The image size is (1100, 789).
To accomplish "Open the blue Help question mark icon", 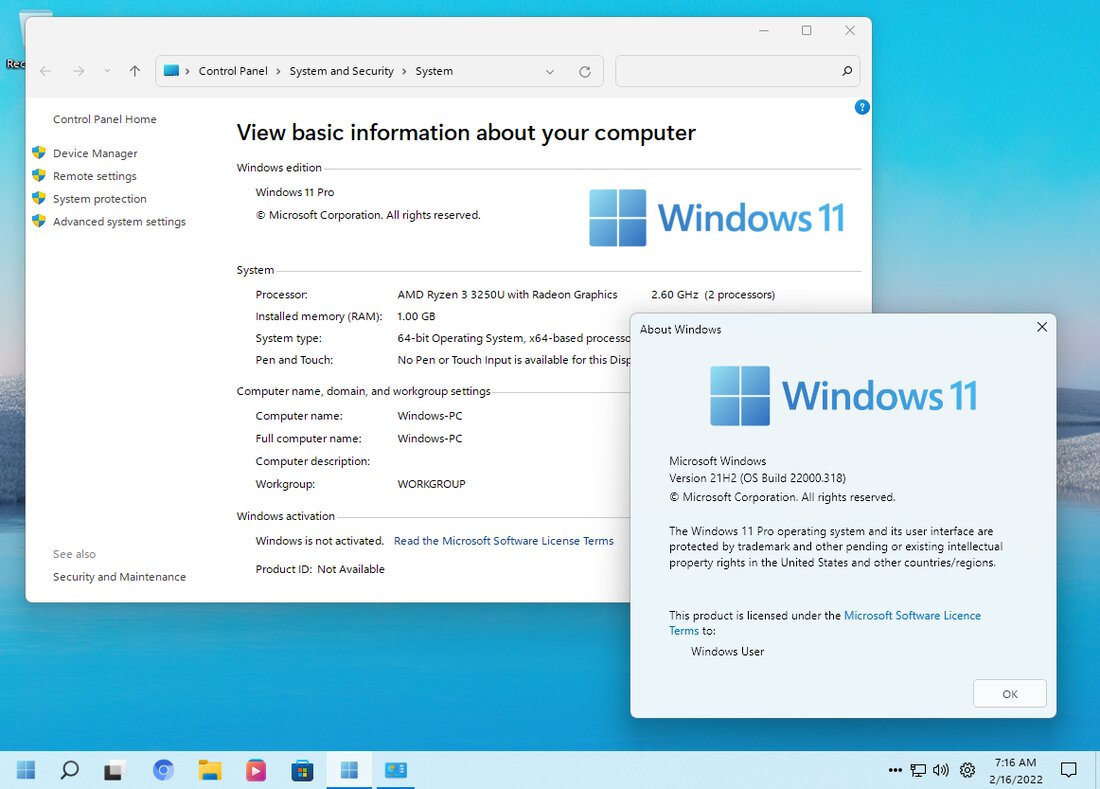I will (x=862, y=107).
